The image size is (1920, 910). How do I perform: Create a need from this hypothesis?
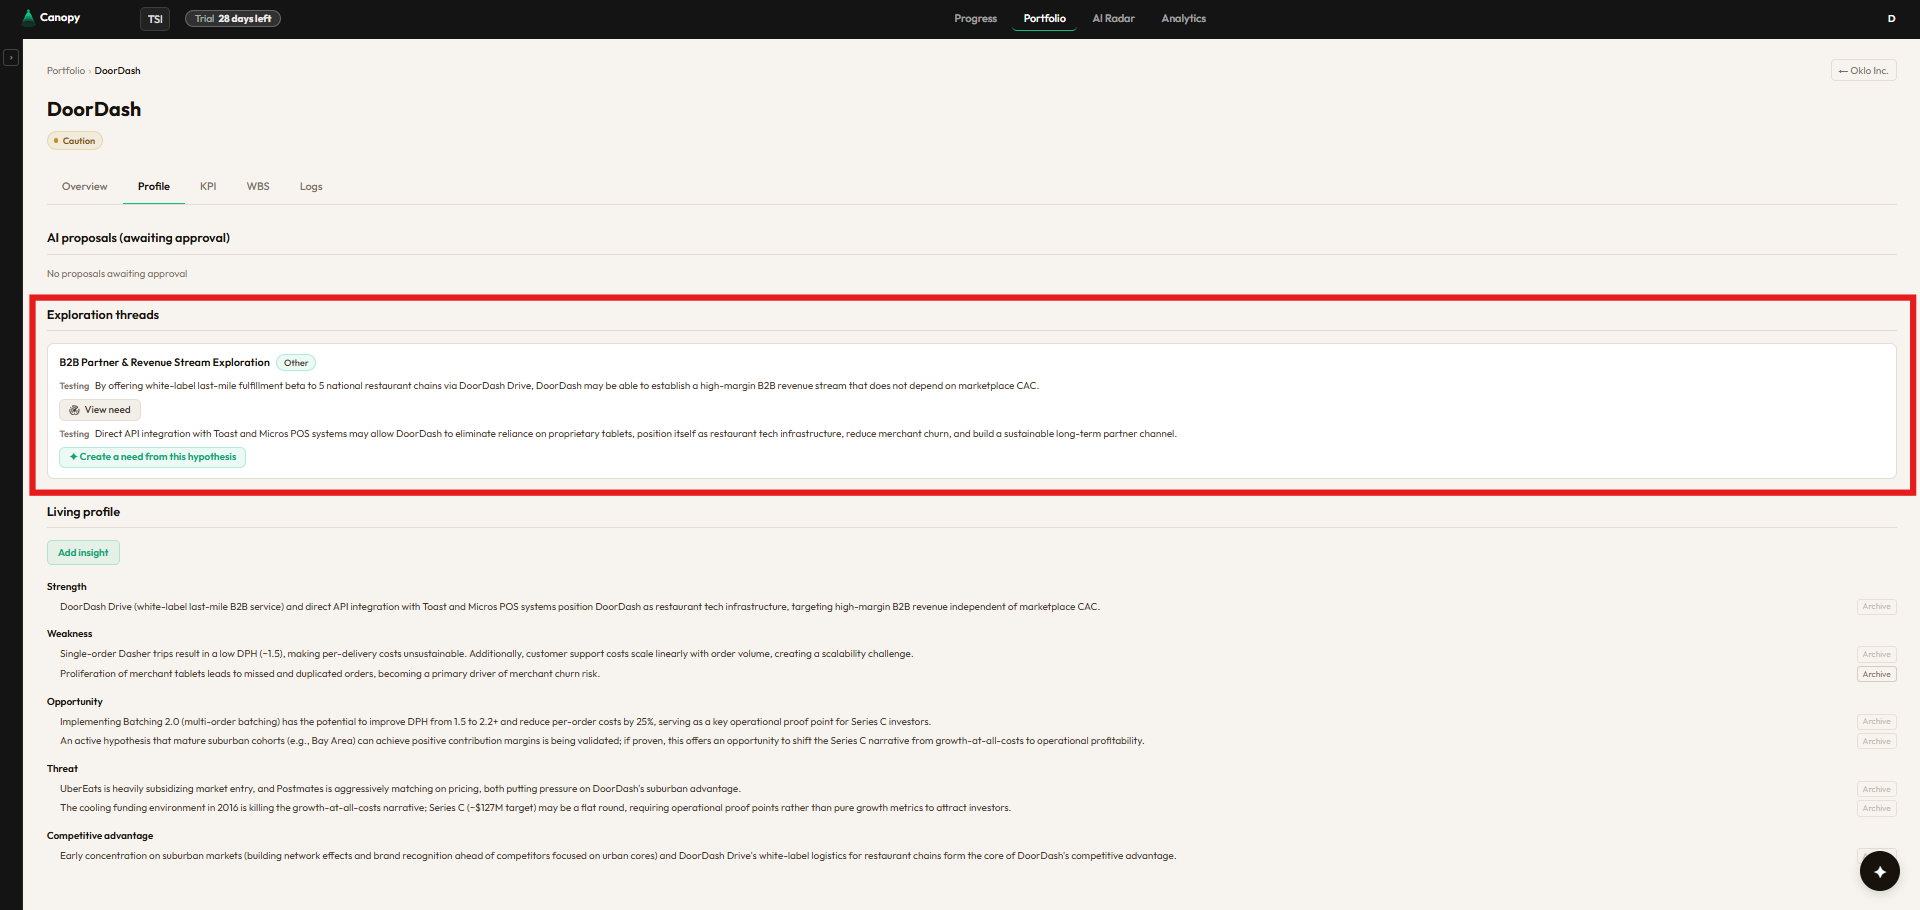pos(152,457)
